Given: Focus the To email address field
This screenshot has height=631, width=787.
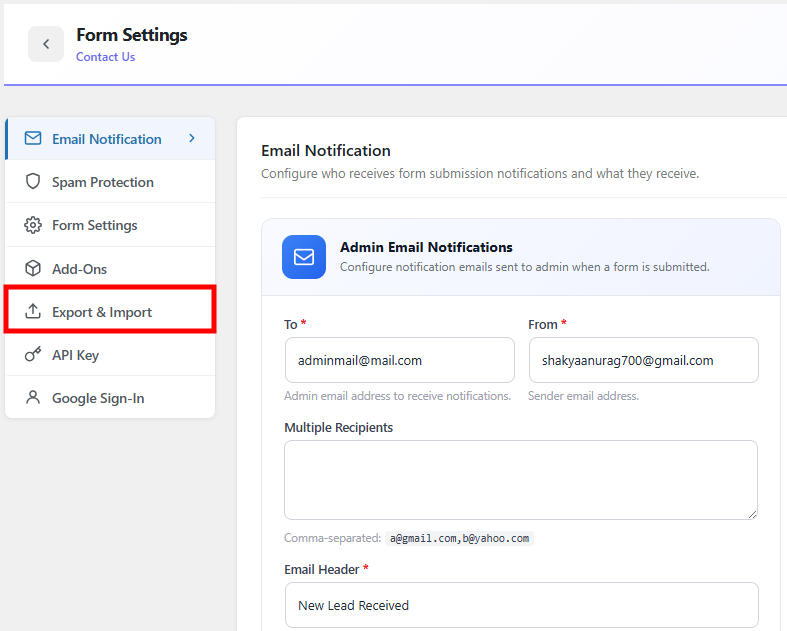Looking at the screenshot, I should (x=399, y=360).
